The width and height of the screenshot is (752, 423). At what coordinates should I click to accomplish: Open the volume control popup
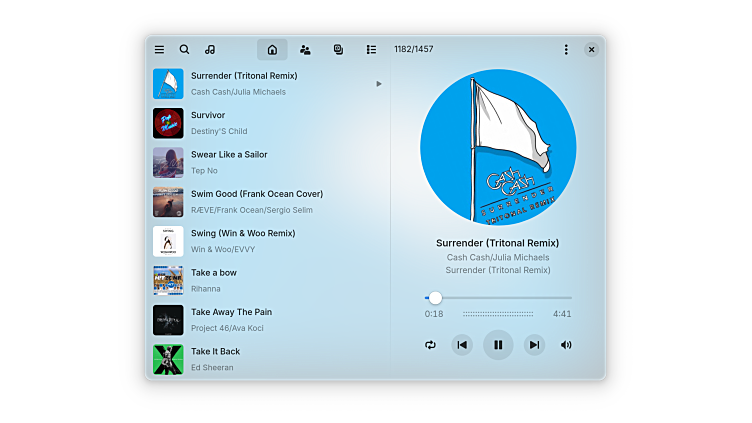point(566,345)
